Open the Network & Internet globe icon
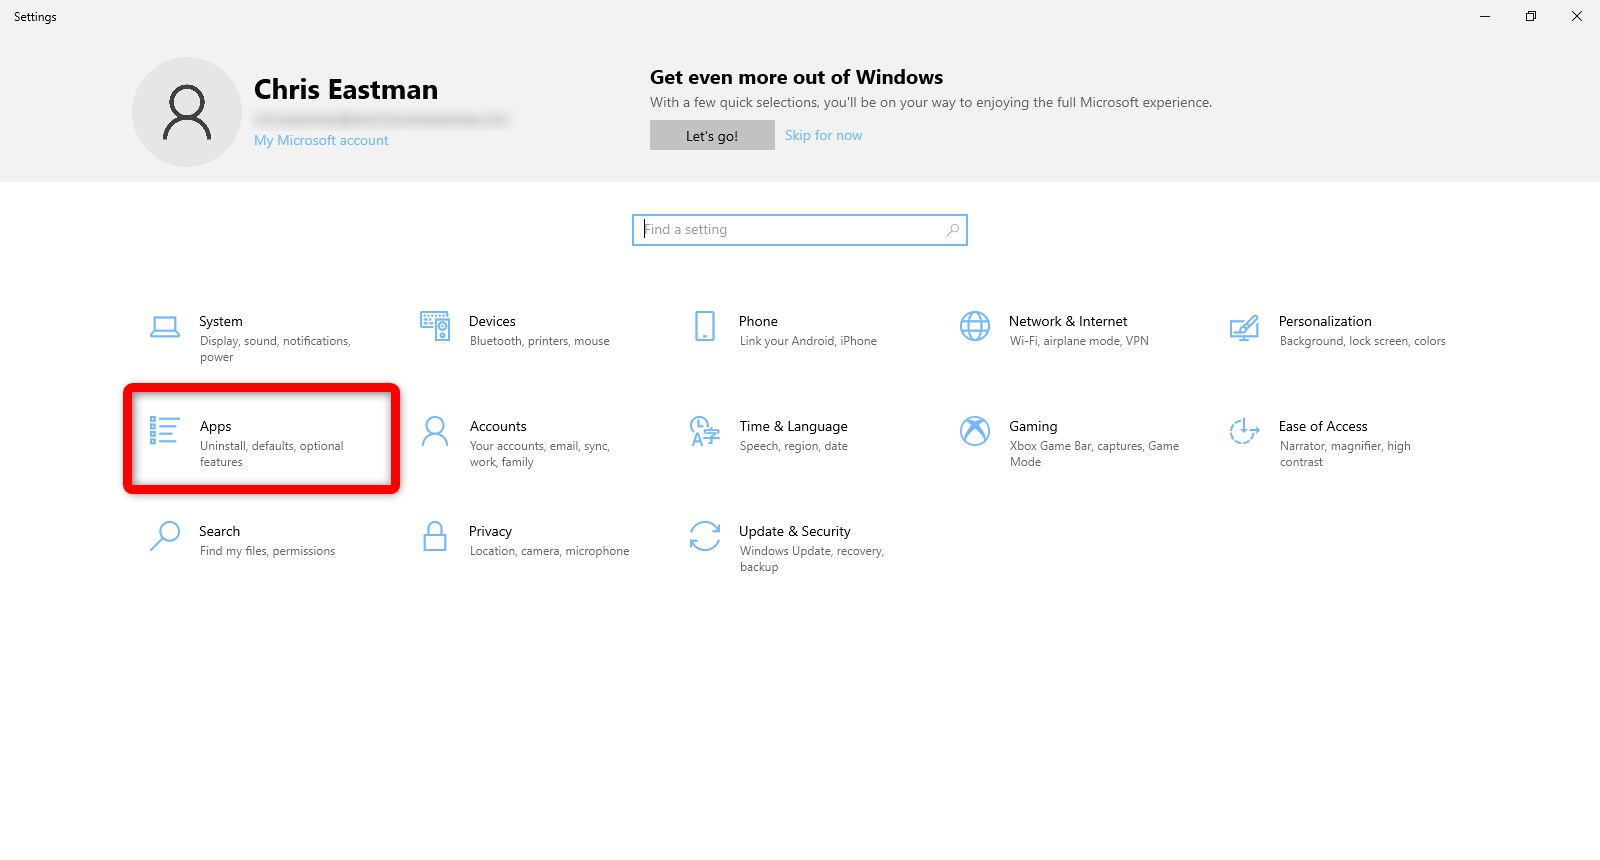Viewport: 1600px width, 860px height. (x=975, y=326)
